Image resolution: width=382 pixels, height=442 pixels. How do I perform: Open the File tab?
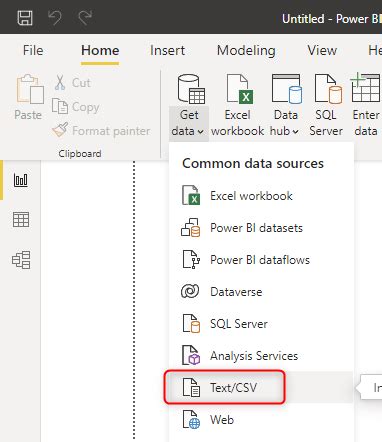[33, 50]
